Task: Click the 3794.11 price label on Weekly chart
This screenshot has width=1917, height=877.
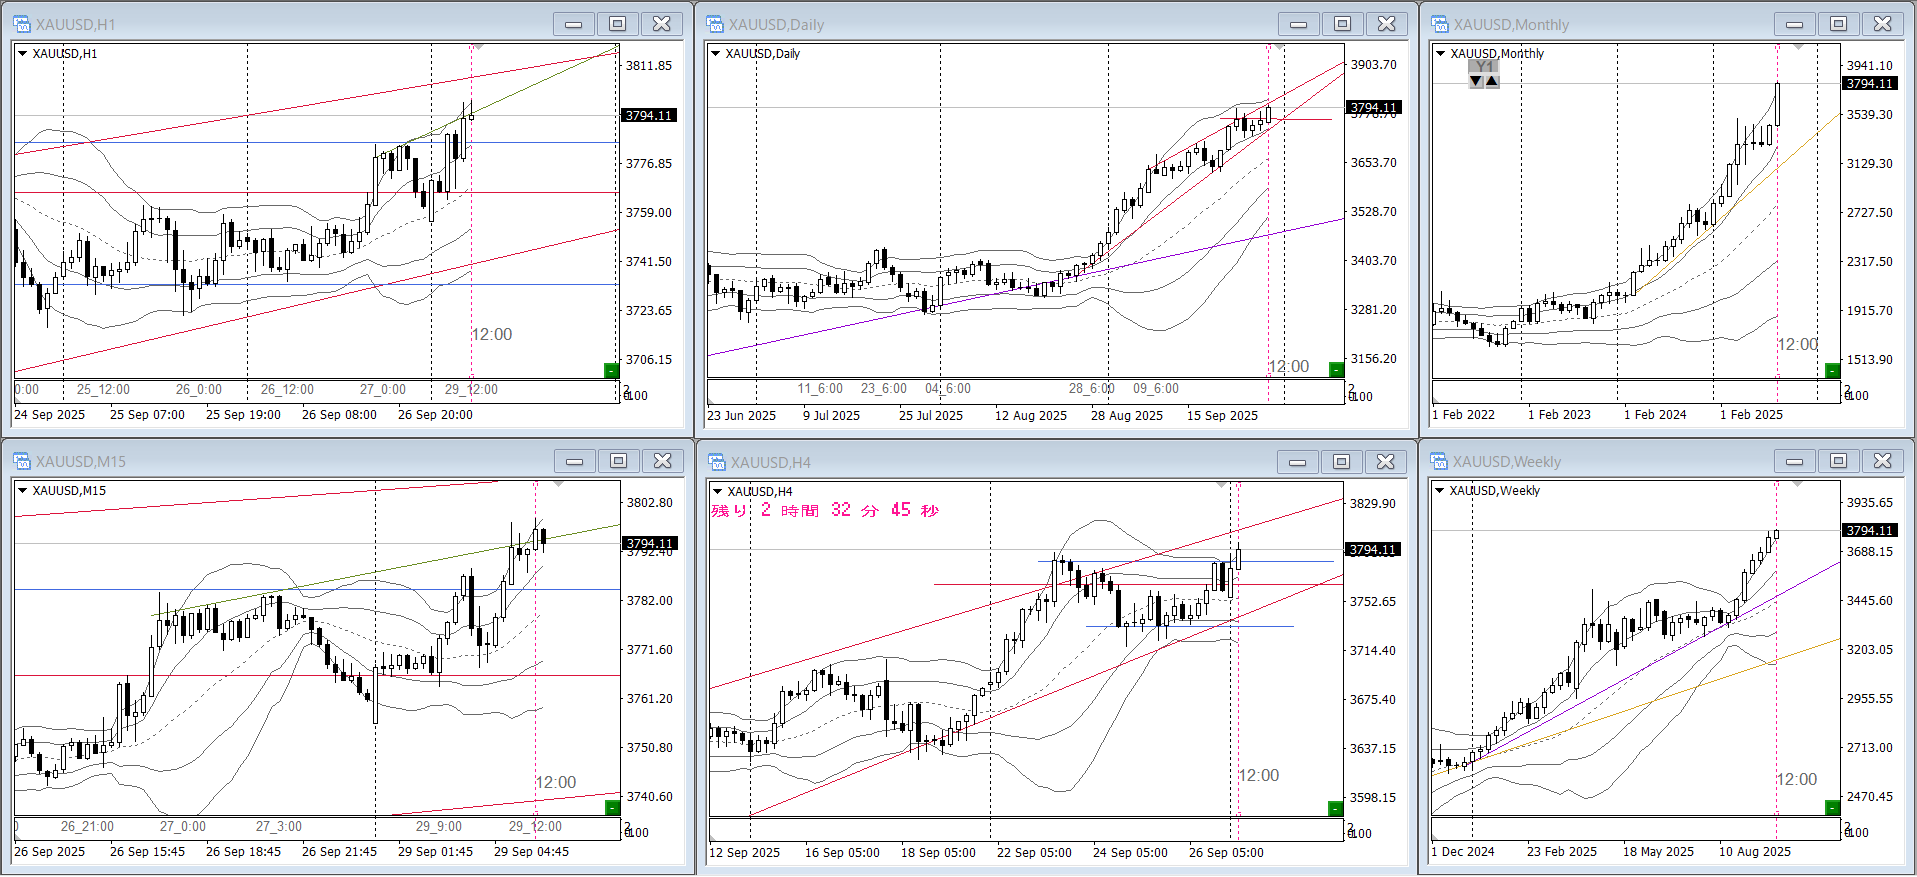Action: pyautogui.click(x=1869, y=530)
